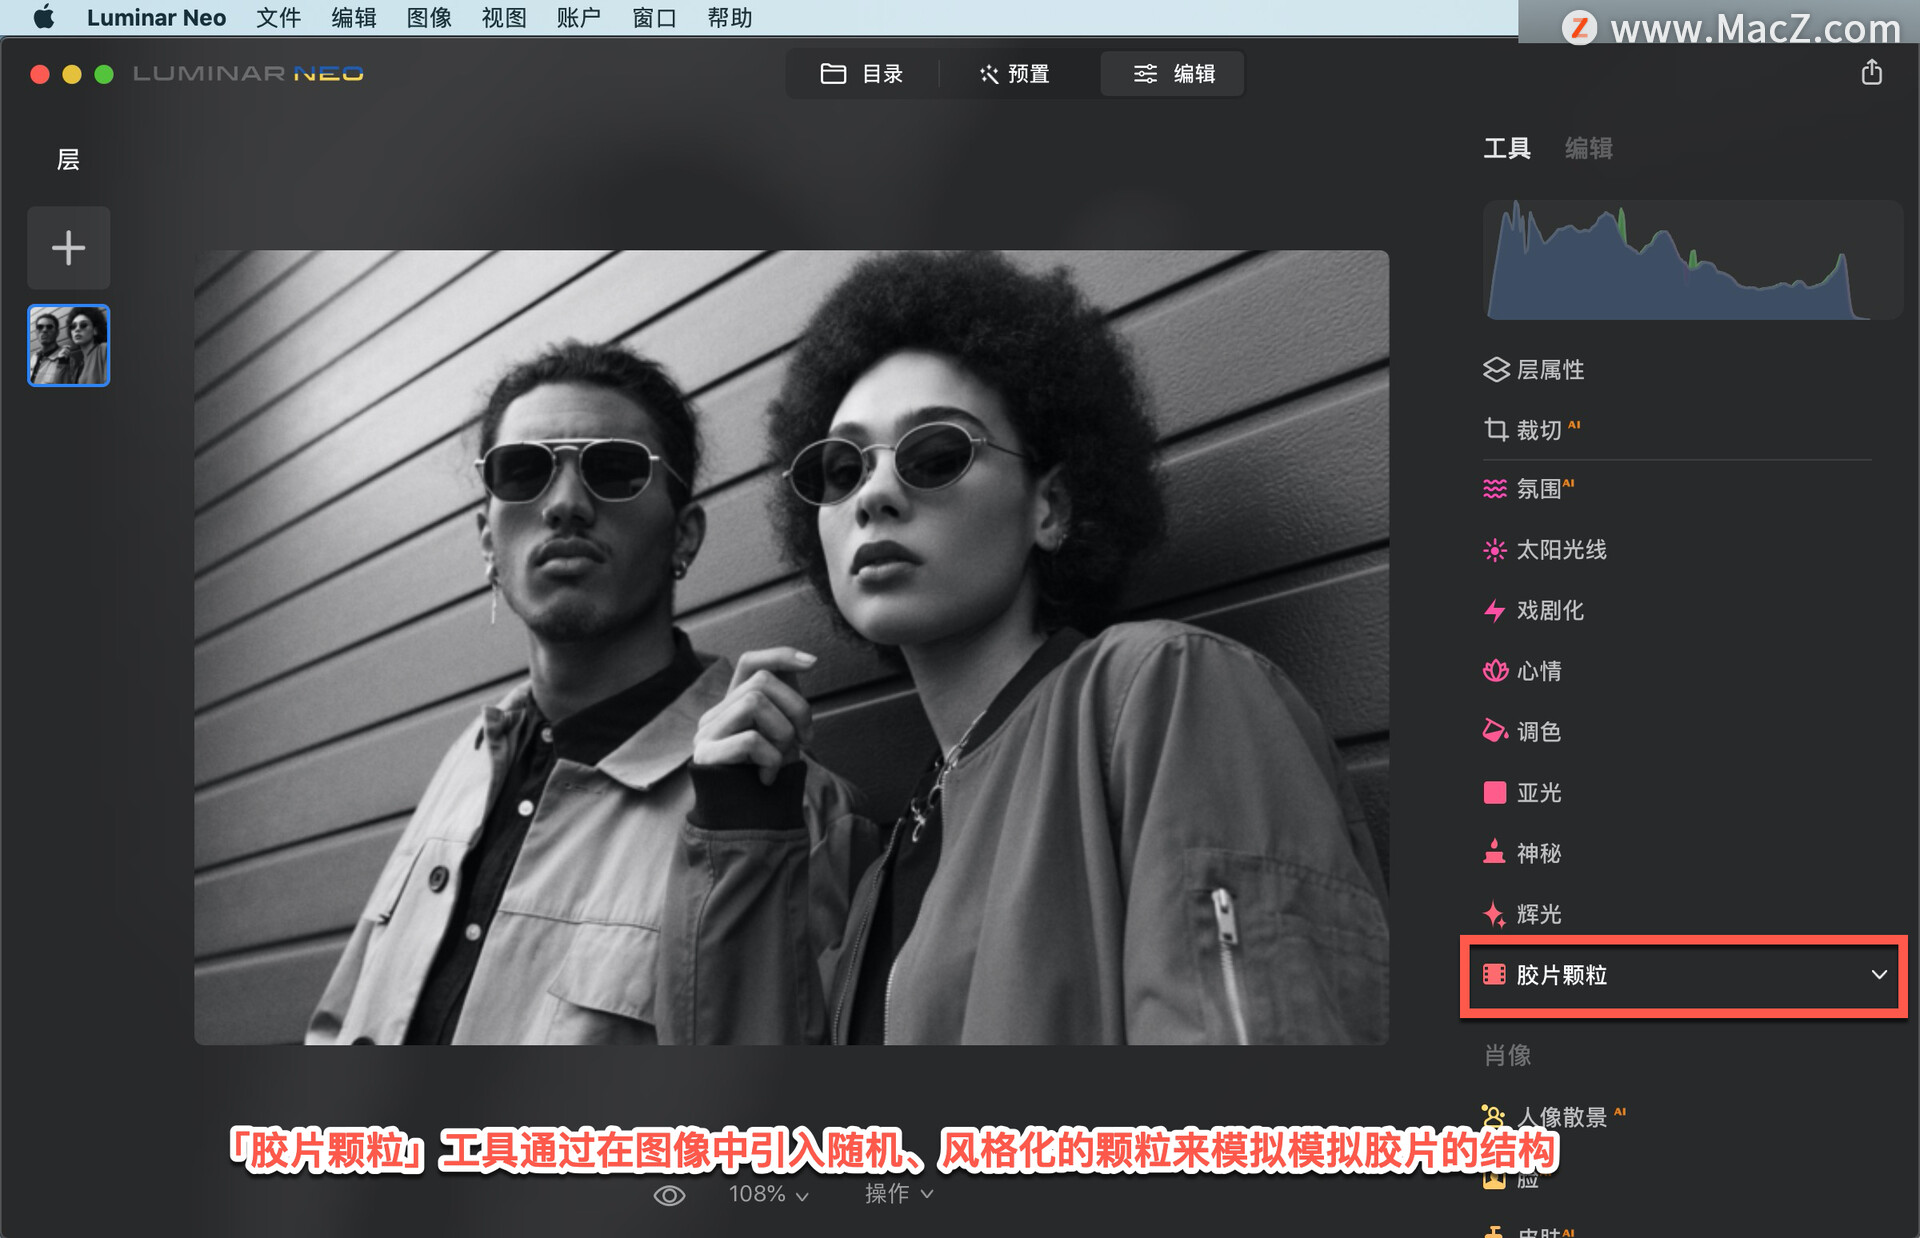
Task: Click the Portrait (肖像) section header
Action: [x=1507, y=1055]
